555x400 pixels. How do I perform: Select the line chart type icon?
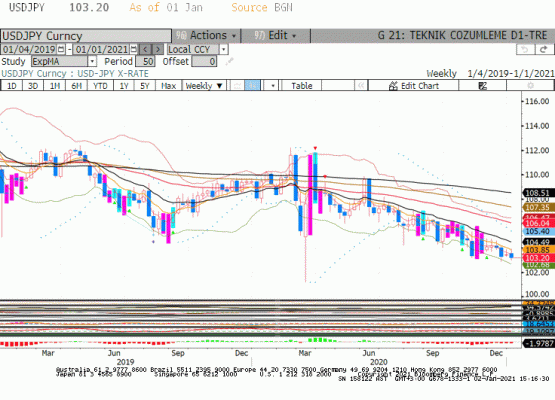(x=238, y=86)
